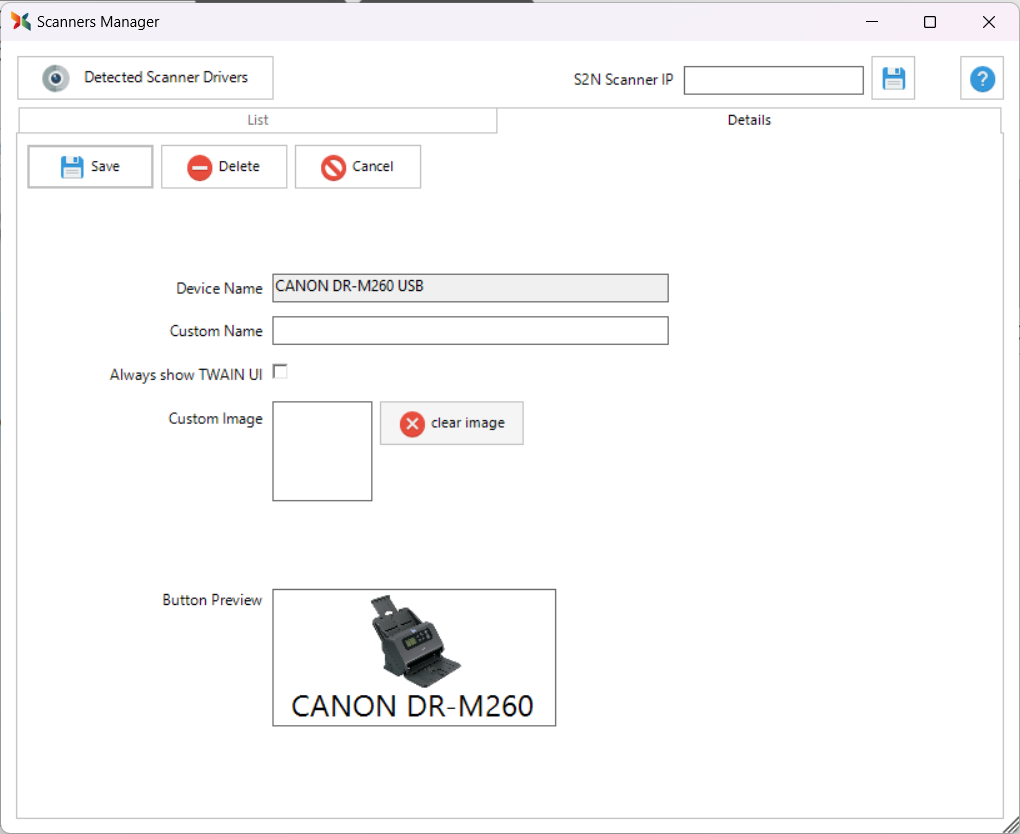
Task: Click the Scanners Manager title bar text
Action: [x=98, y=21]
